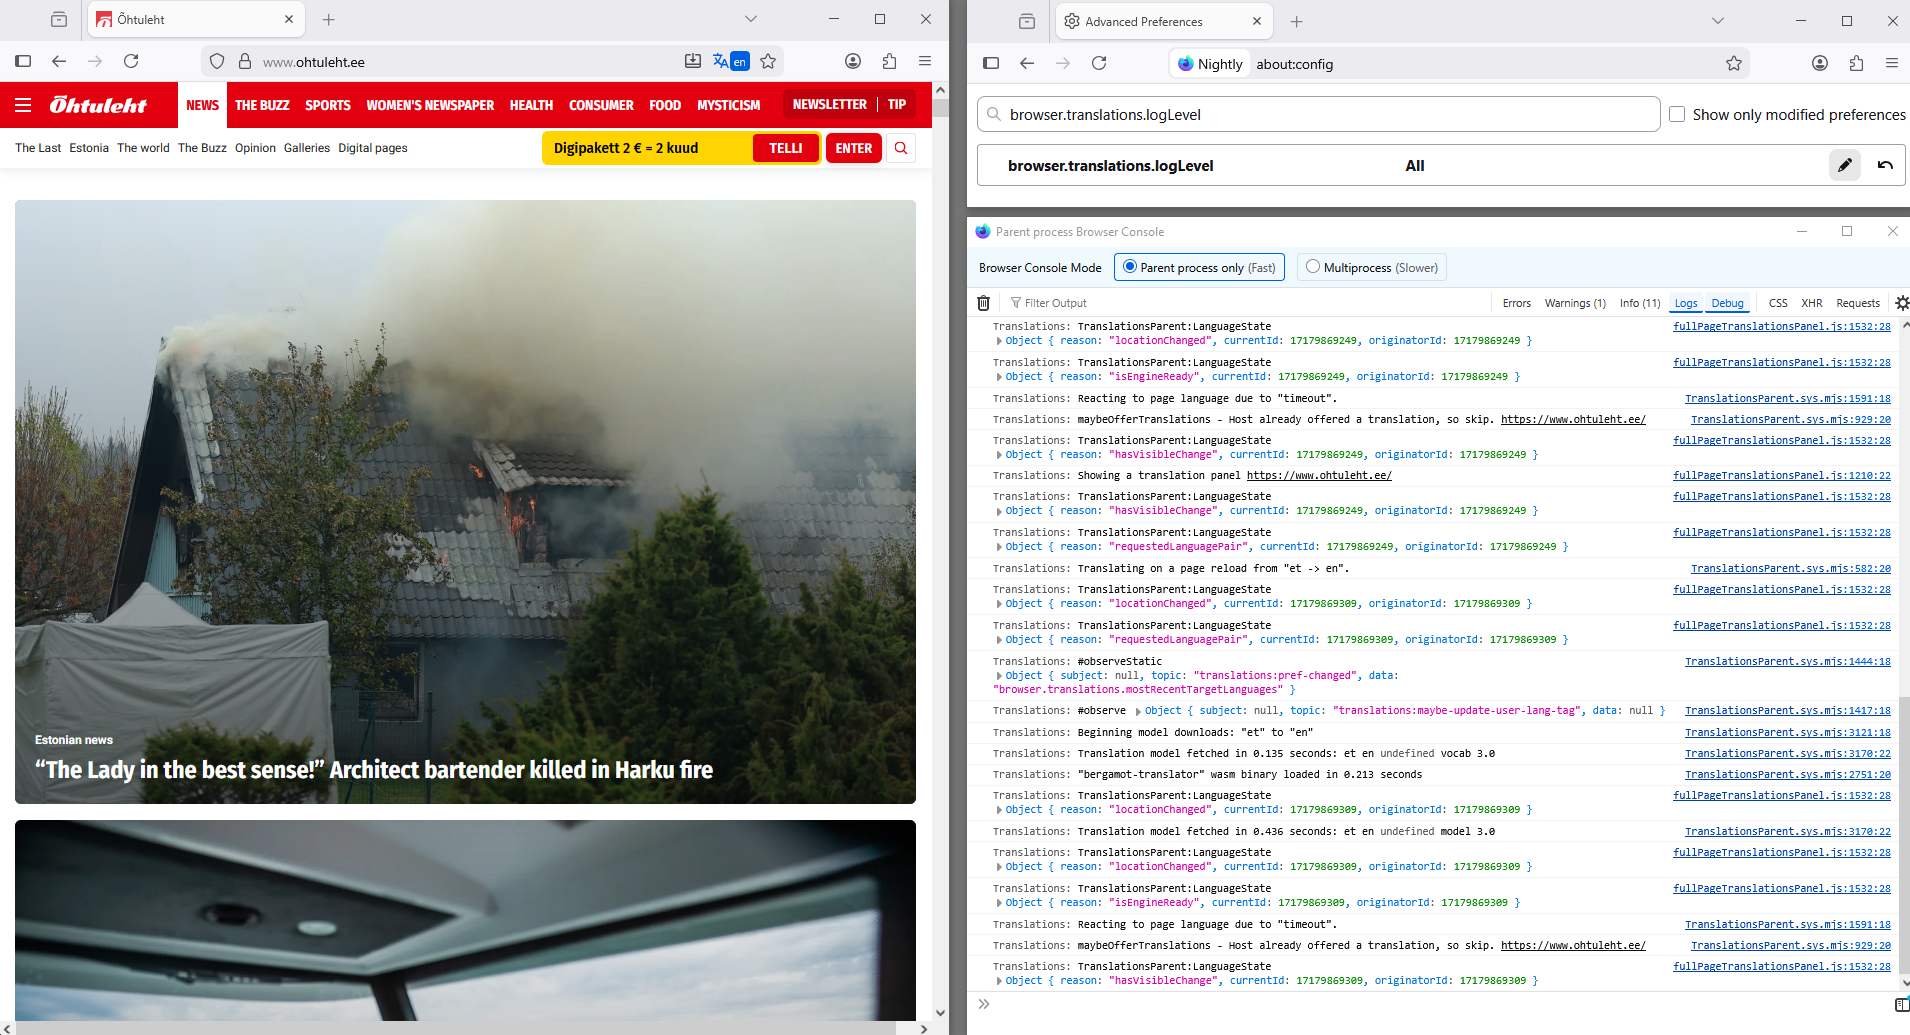
Task: Bookmark the ohtuleht.ee page with the star
Action: [768, 61]
